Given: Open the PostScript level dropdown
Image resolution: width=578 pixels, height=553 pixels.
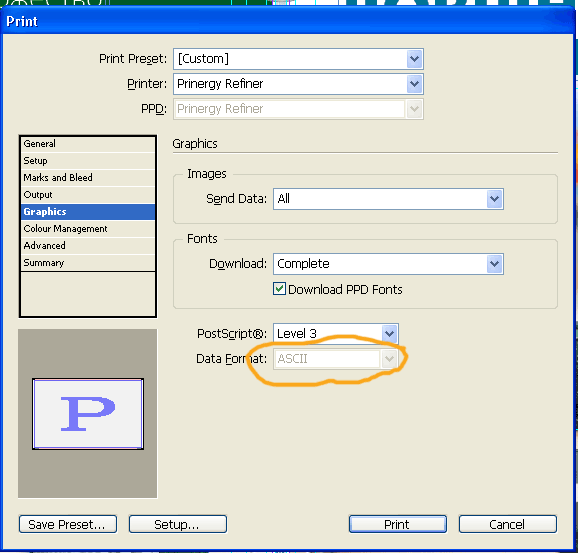Looking at the screenshot, I should click(x=335, y=334).
